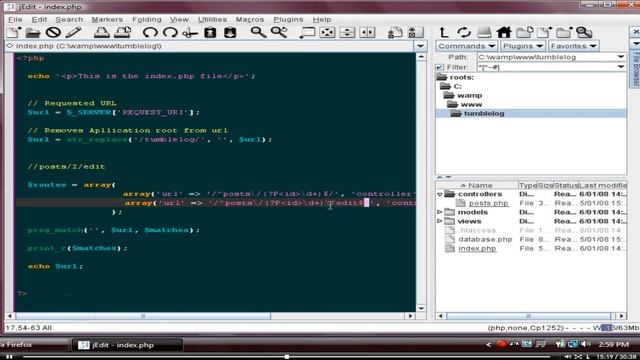This screenshot has width=640, height=360.
Task: Paste with the clipboard-down icon
Action: pos(230,32)
